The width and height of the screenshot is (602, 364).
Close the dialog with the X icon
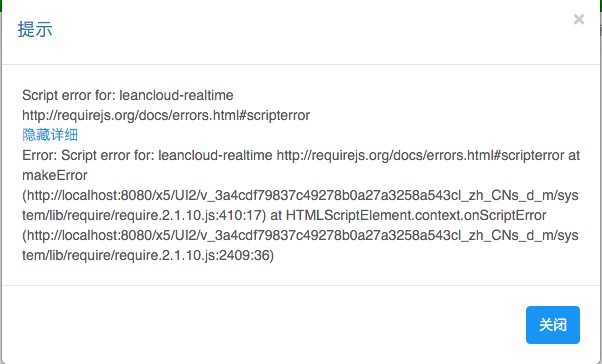[x=579, y=19]
